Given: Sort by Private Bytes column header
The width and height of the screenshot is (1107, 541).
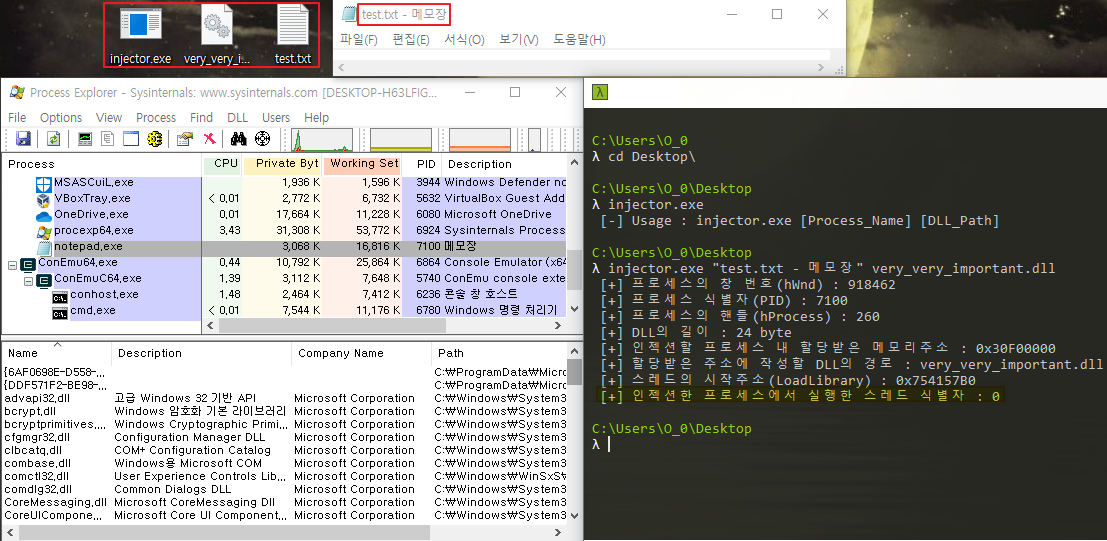Looking at the screenshot, I should pyautogui.click(x=282, y=164).
